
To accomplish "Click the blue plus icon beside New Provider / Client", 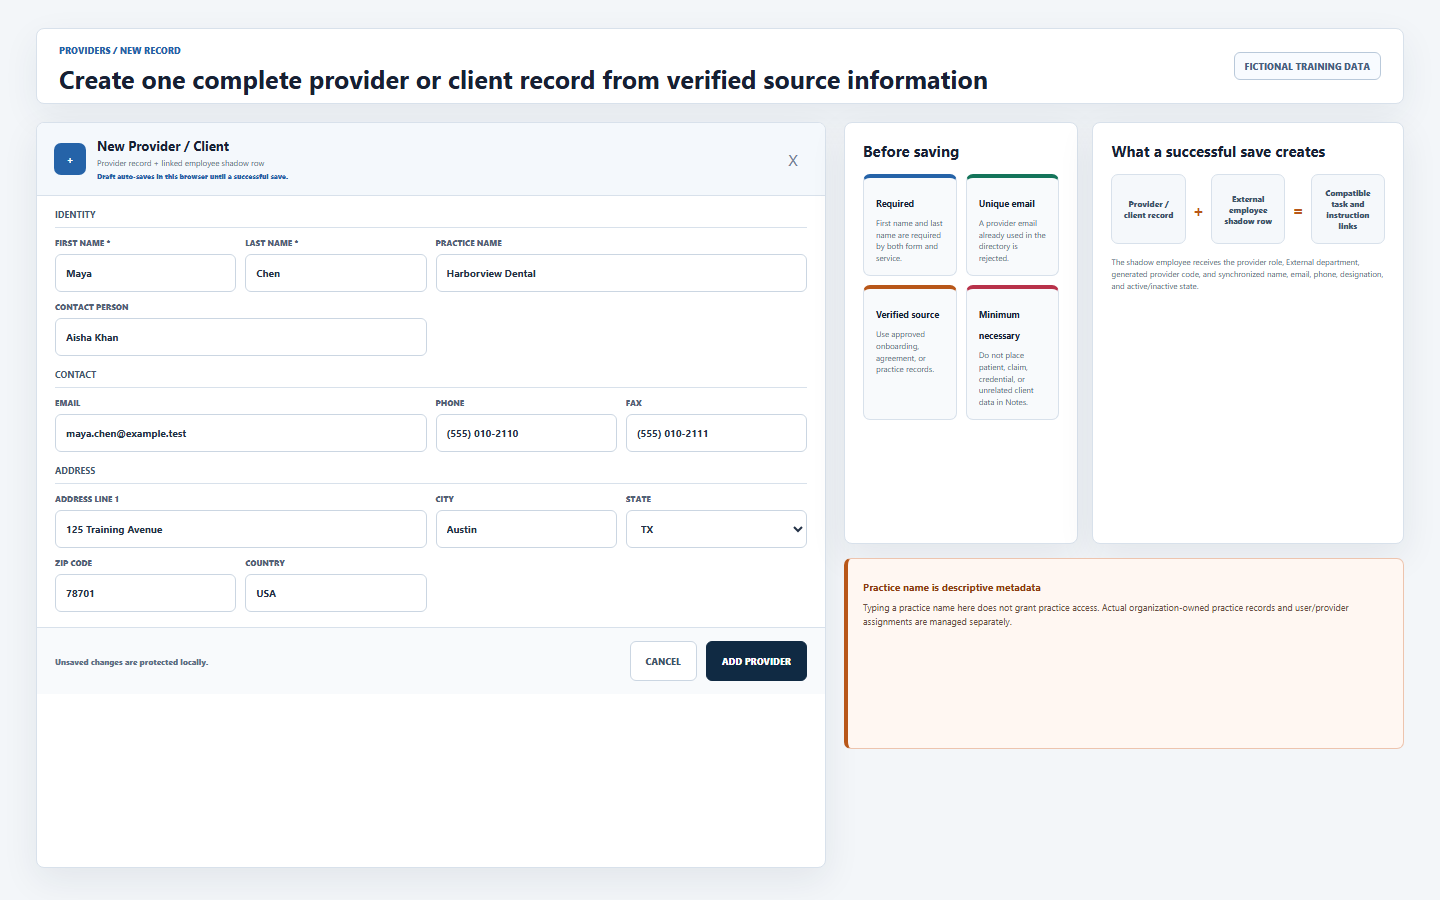I will [70, 159].
